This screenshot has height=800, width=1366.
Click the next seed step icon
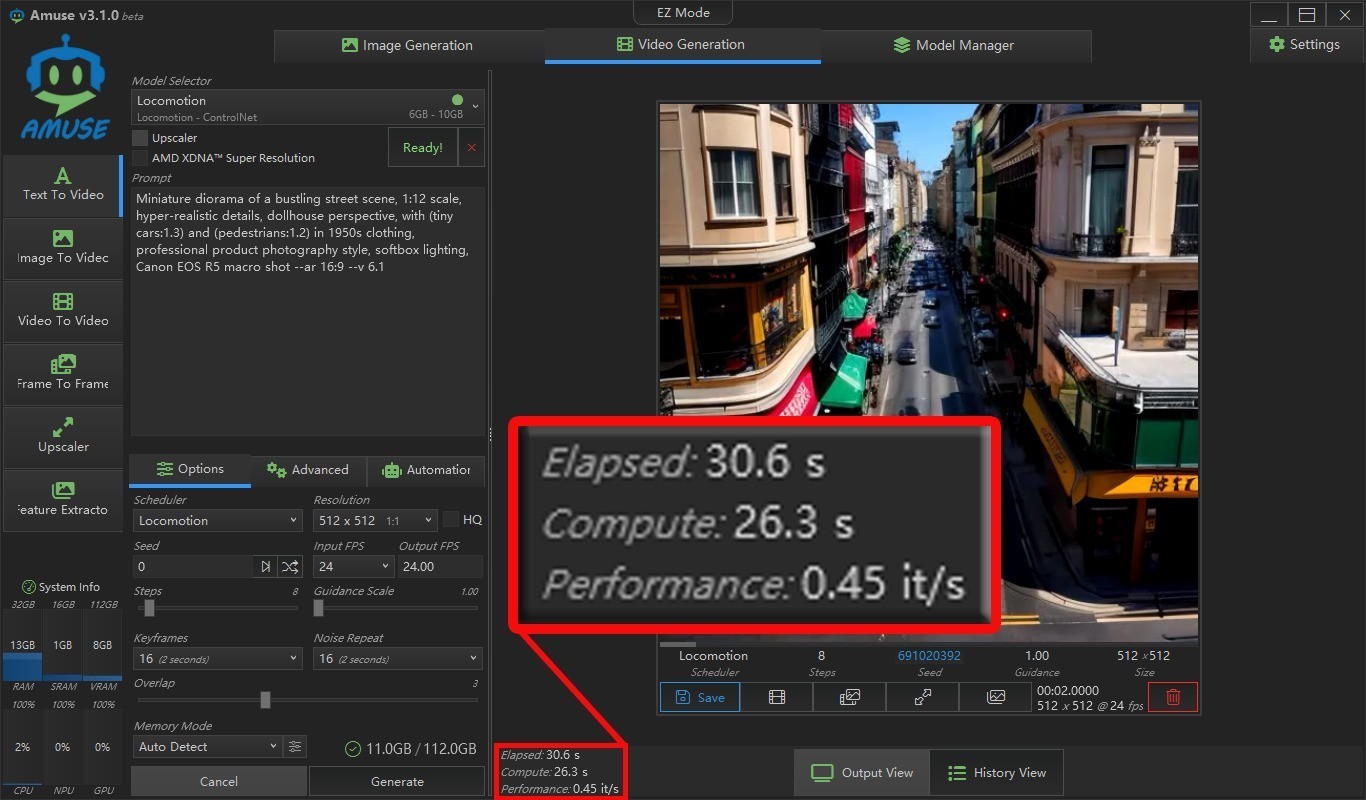point(265,566)
